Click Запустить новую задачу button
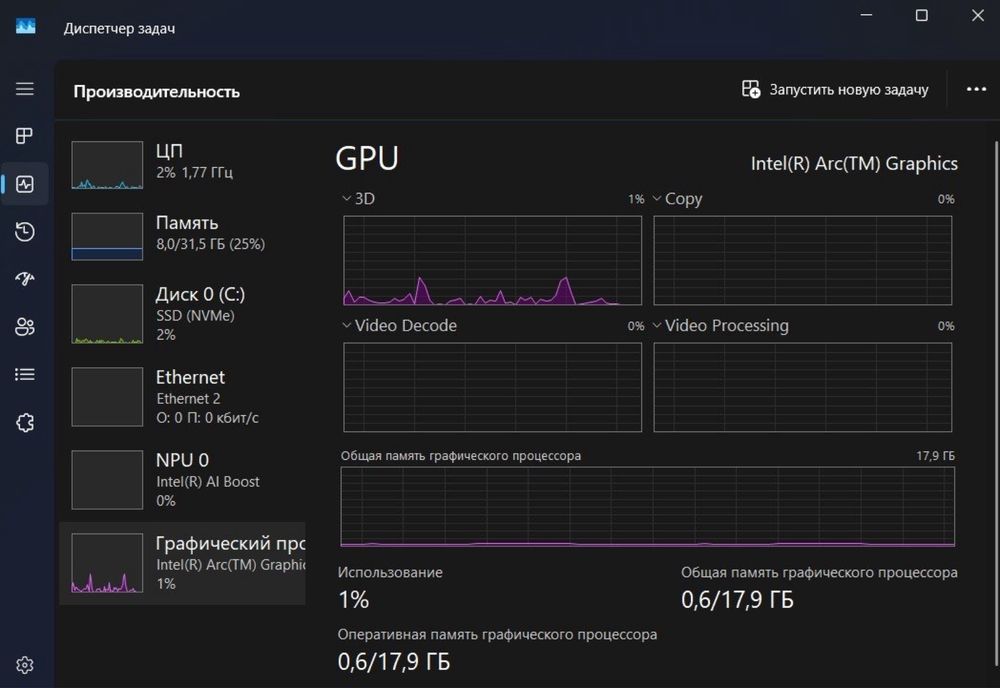 (835, 90)
